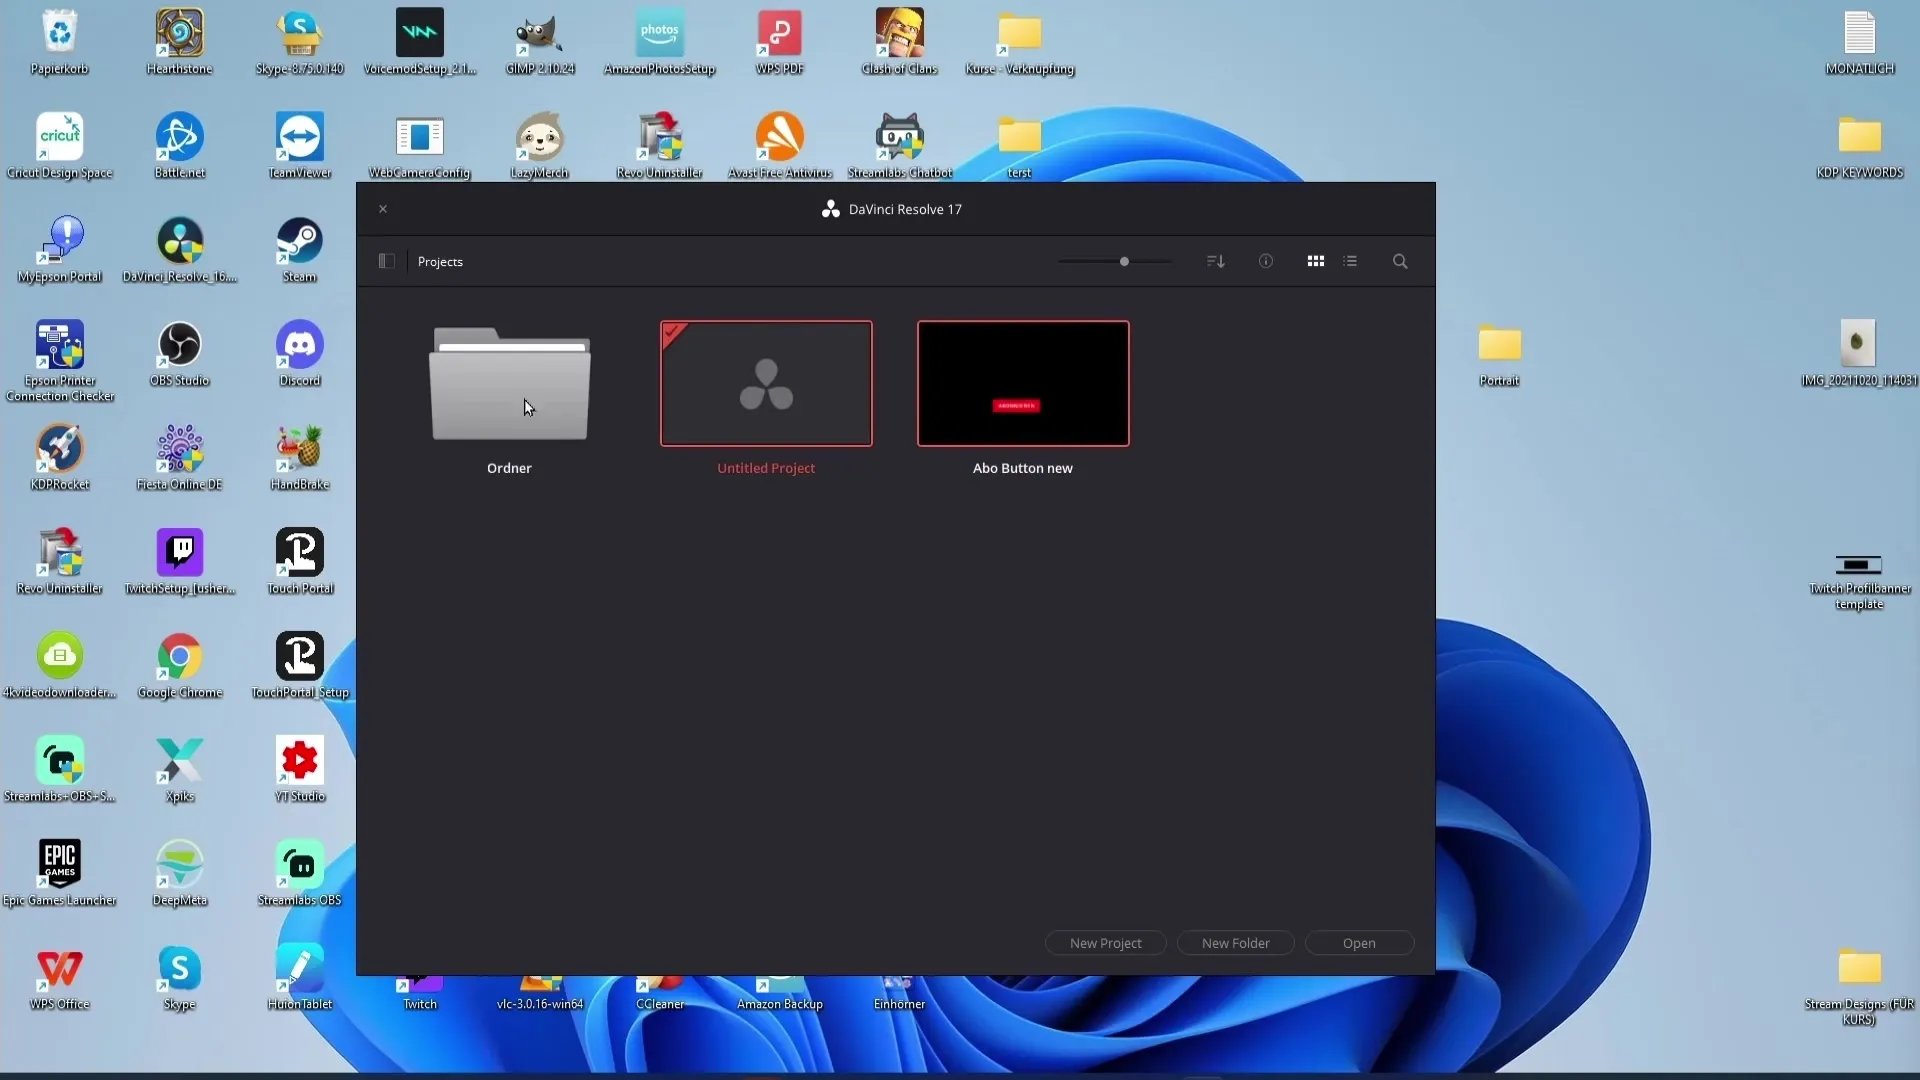
Task: Click the sort options icon in Projects panel
Action: tap(1215, 261)
